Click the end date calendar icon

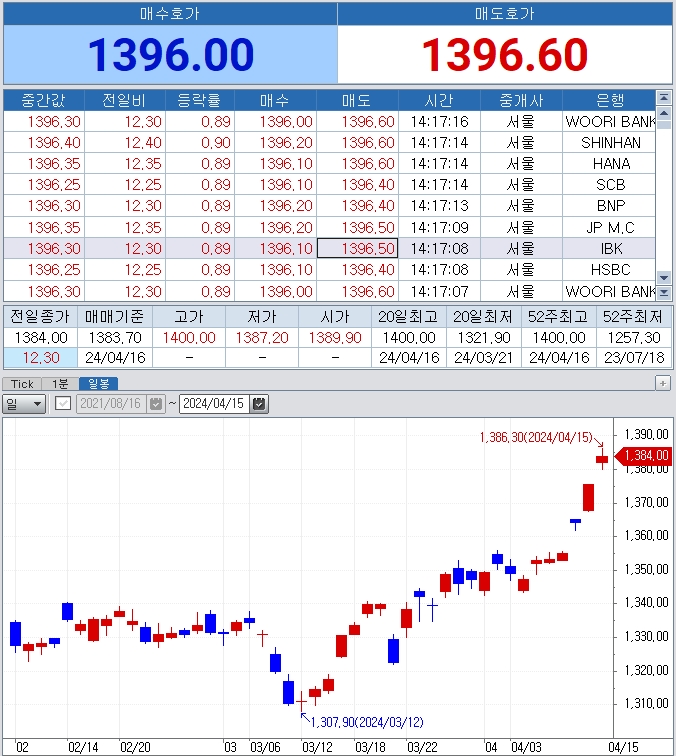(260, 404)
